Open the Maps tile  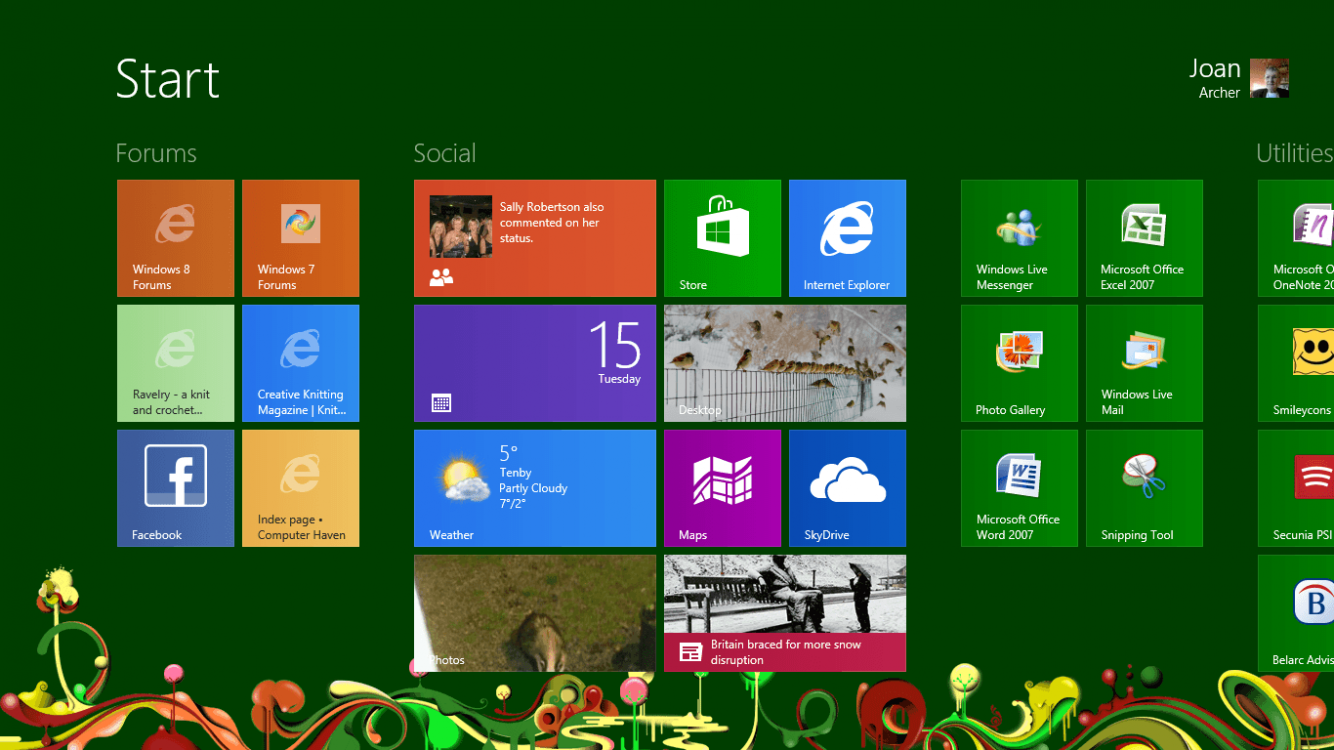(722, 488)
